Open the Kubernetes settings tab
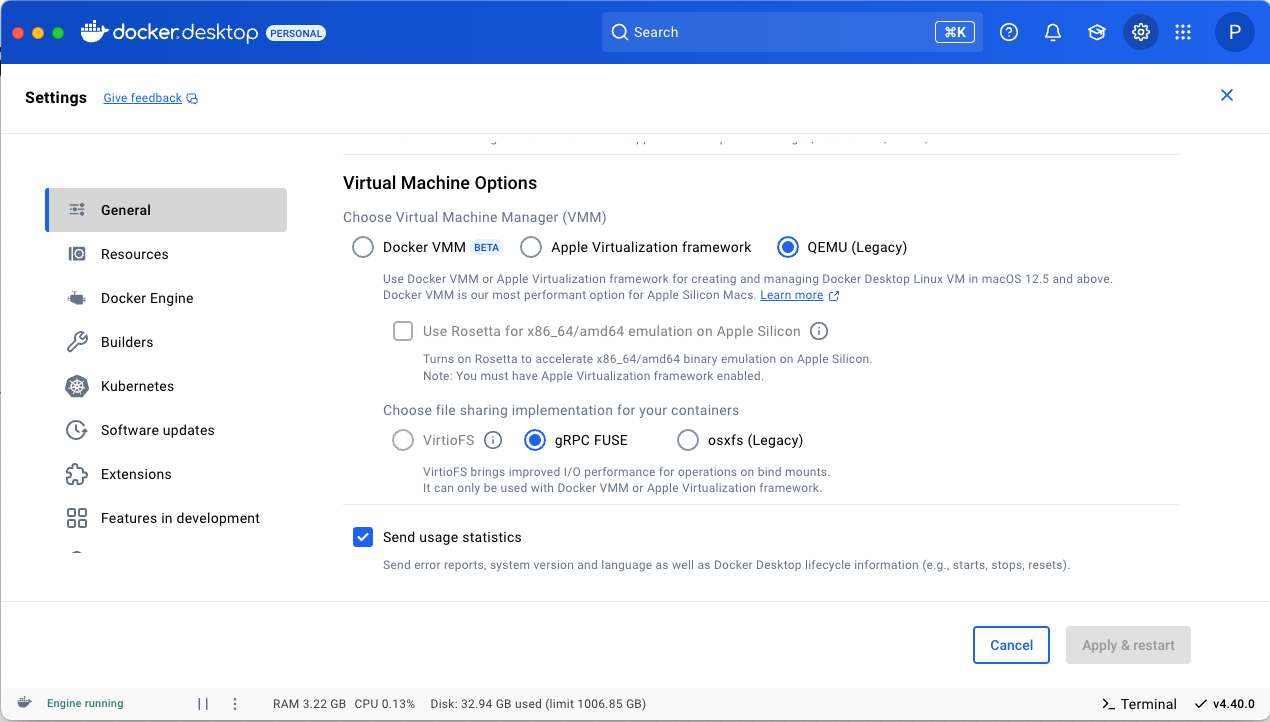The width and height of the screenshot is (1270, 722). tap(166, 386)
